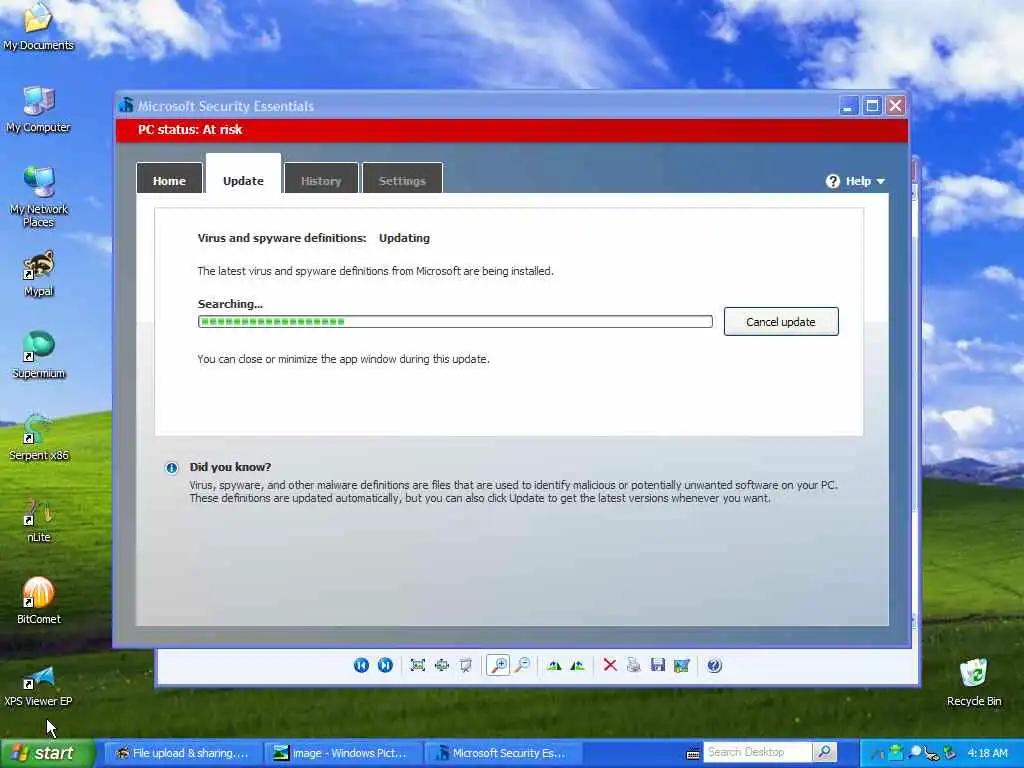The height and width of the screenshot is (768, 1024).
Task: Delete image with red X icon
Action: pos(610,665)
